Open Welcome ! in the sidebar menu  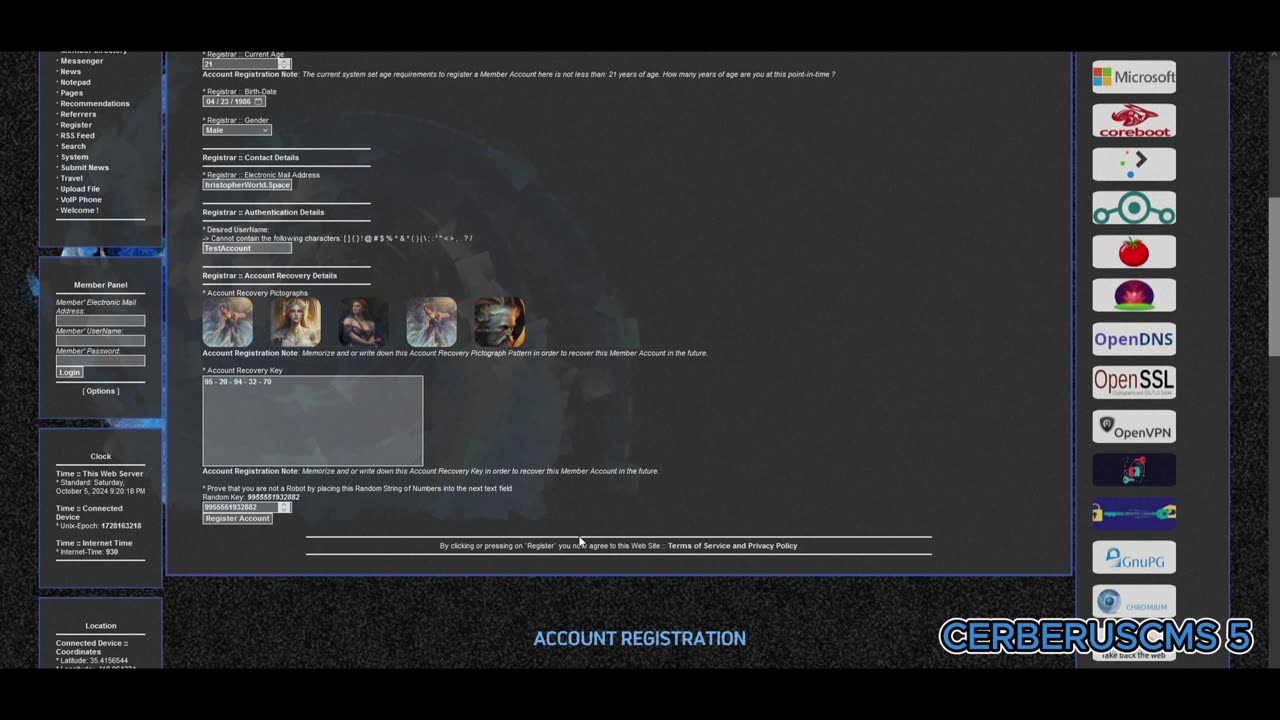point(79,210)
